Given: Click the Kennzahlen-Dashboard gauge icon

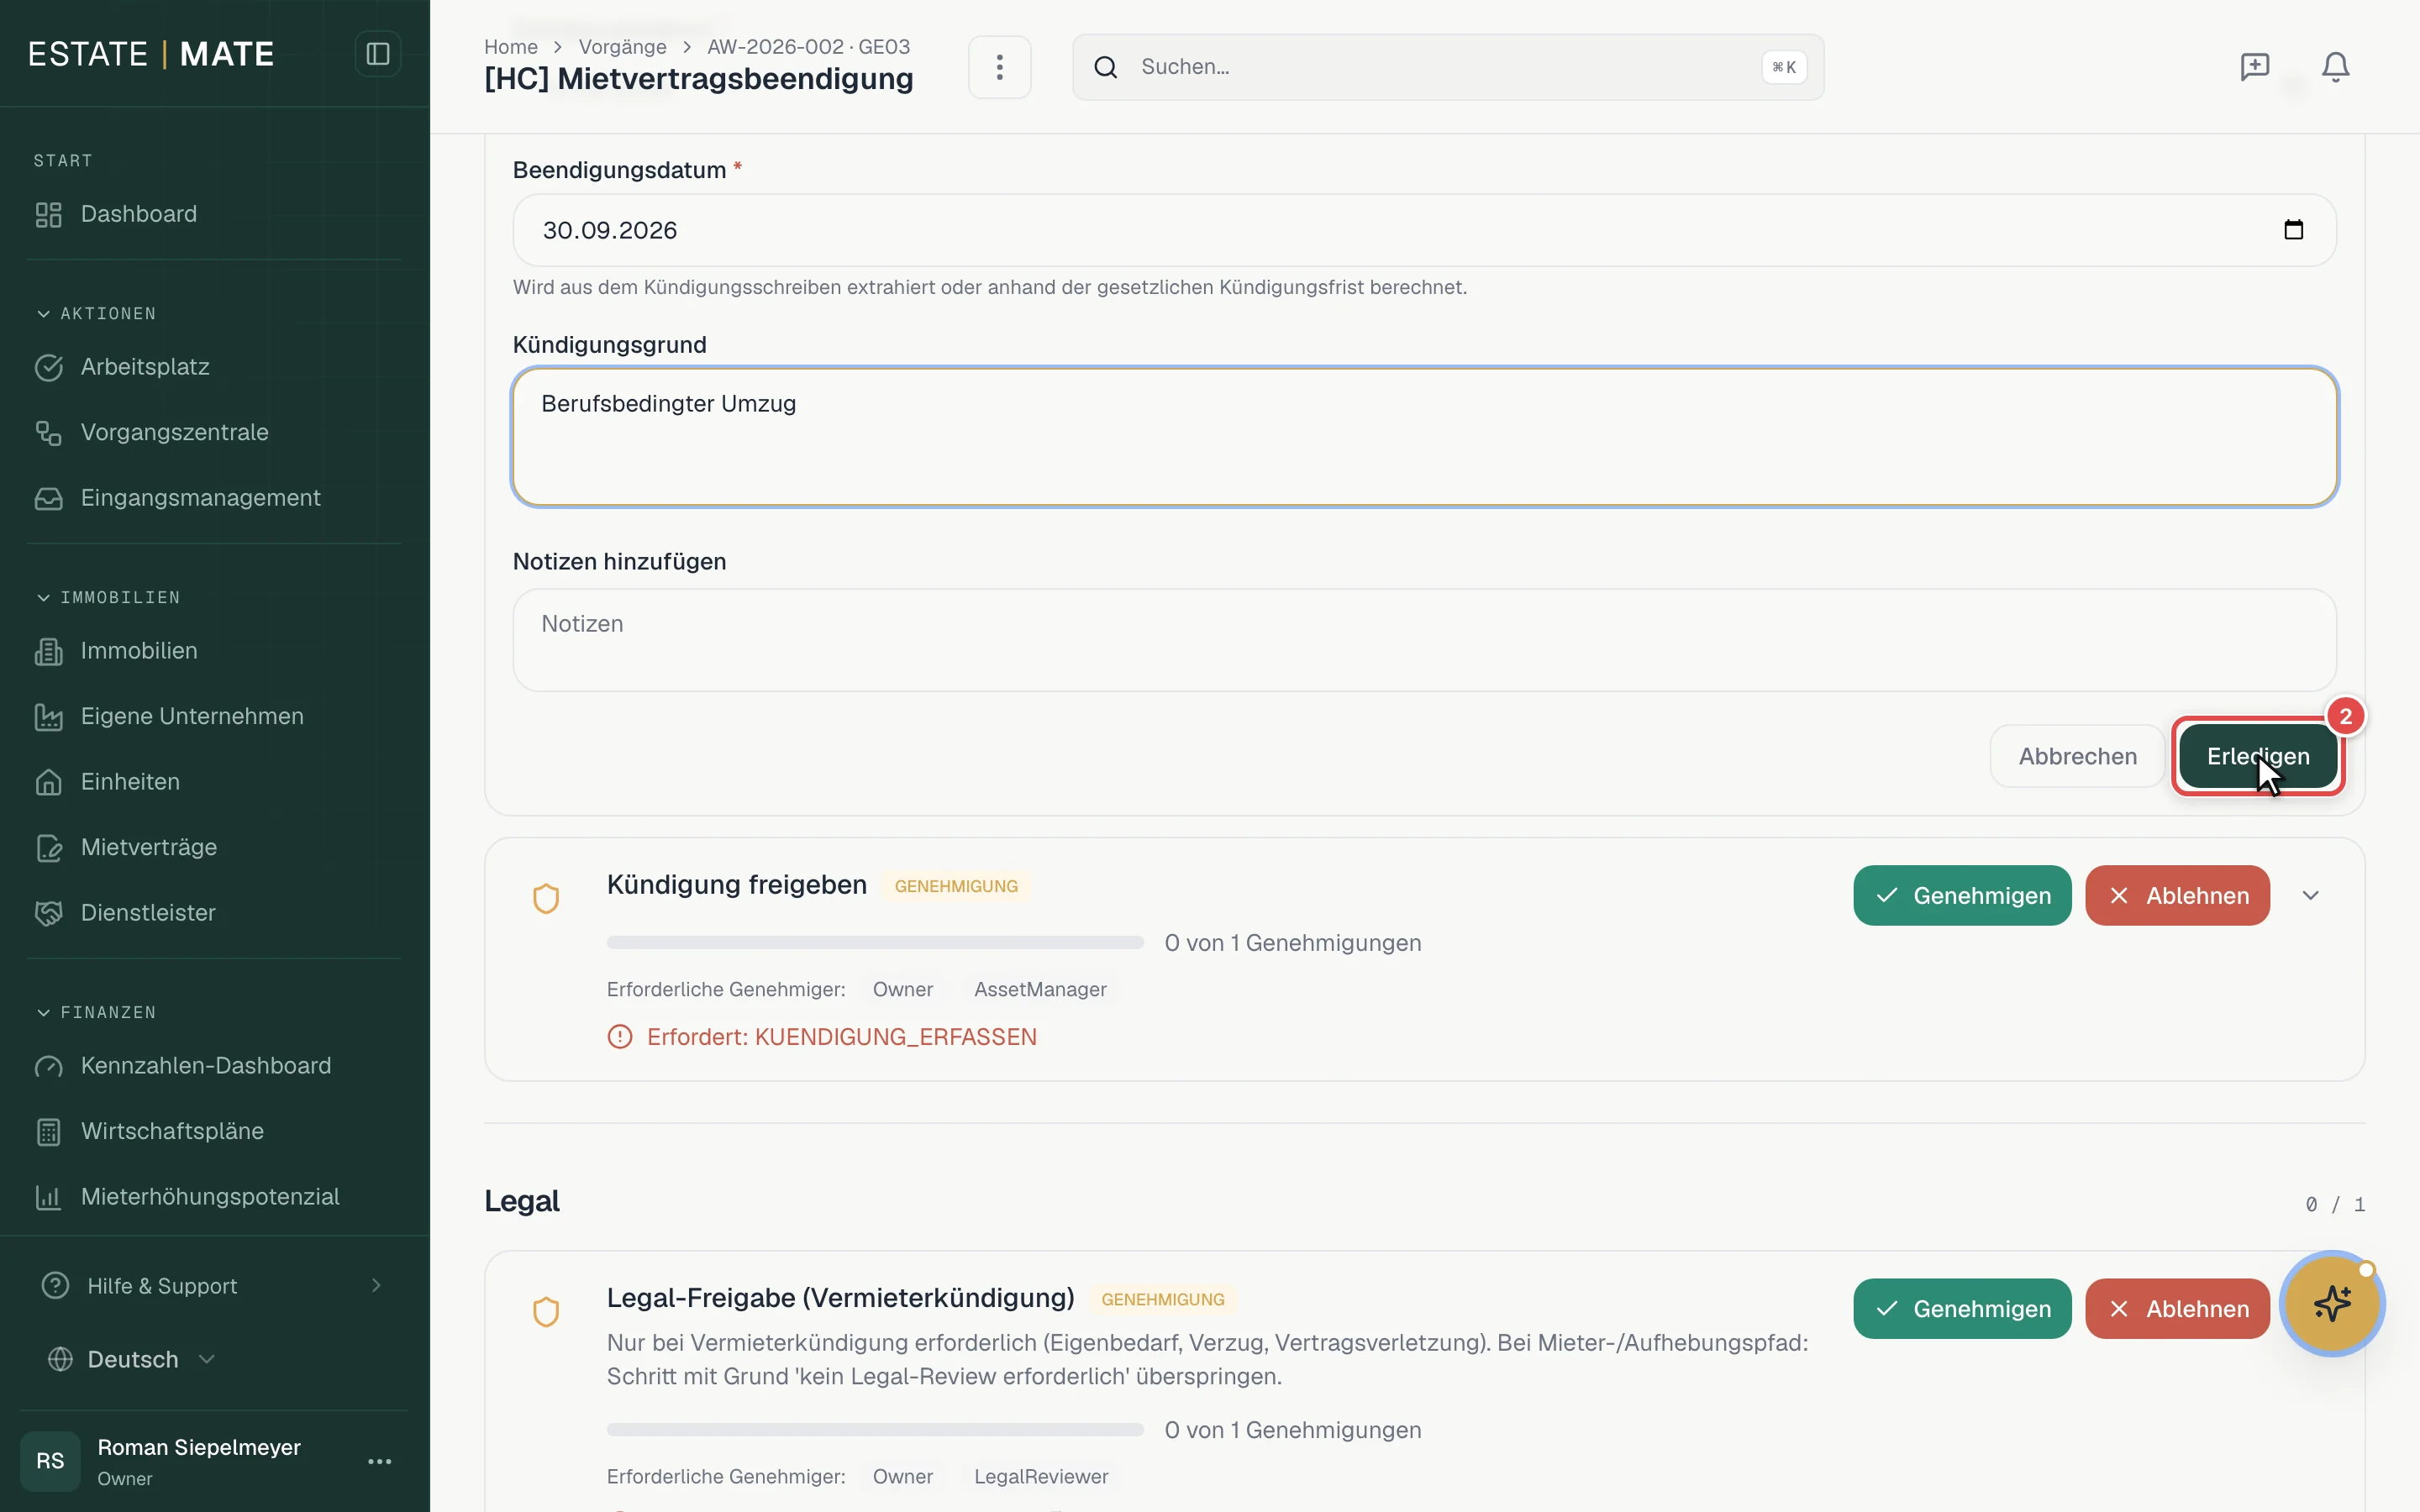Looking at the screenshot, I should pos(48,1066).
